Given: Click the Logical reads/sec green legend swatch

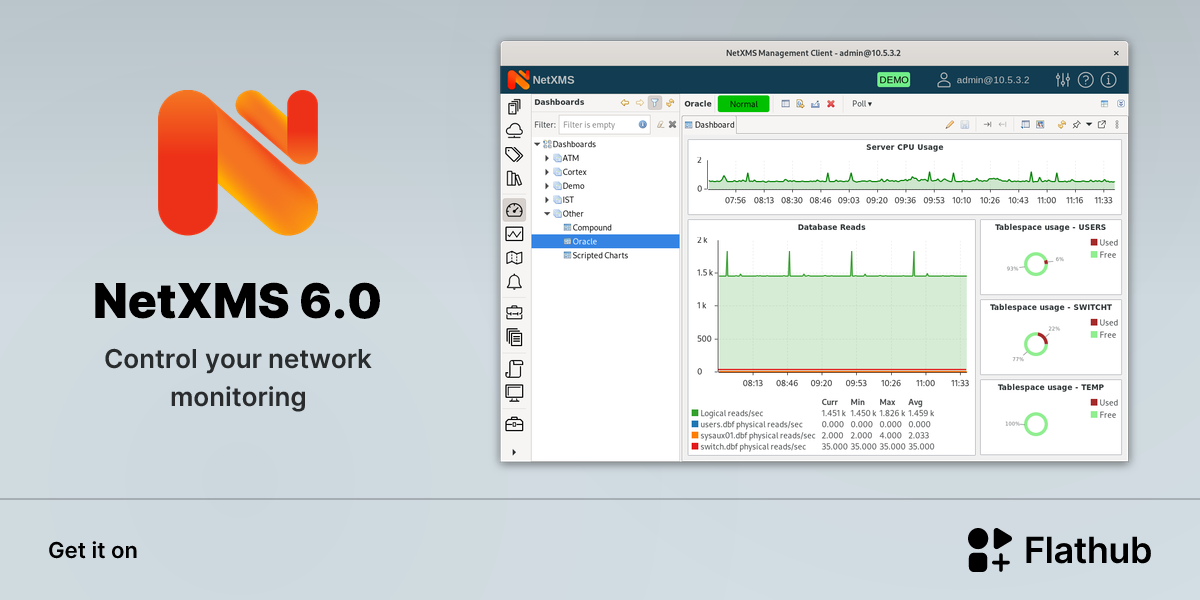Looking at the screenshot, I should [x=695, y=413].
